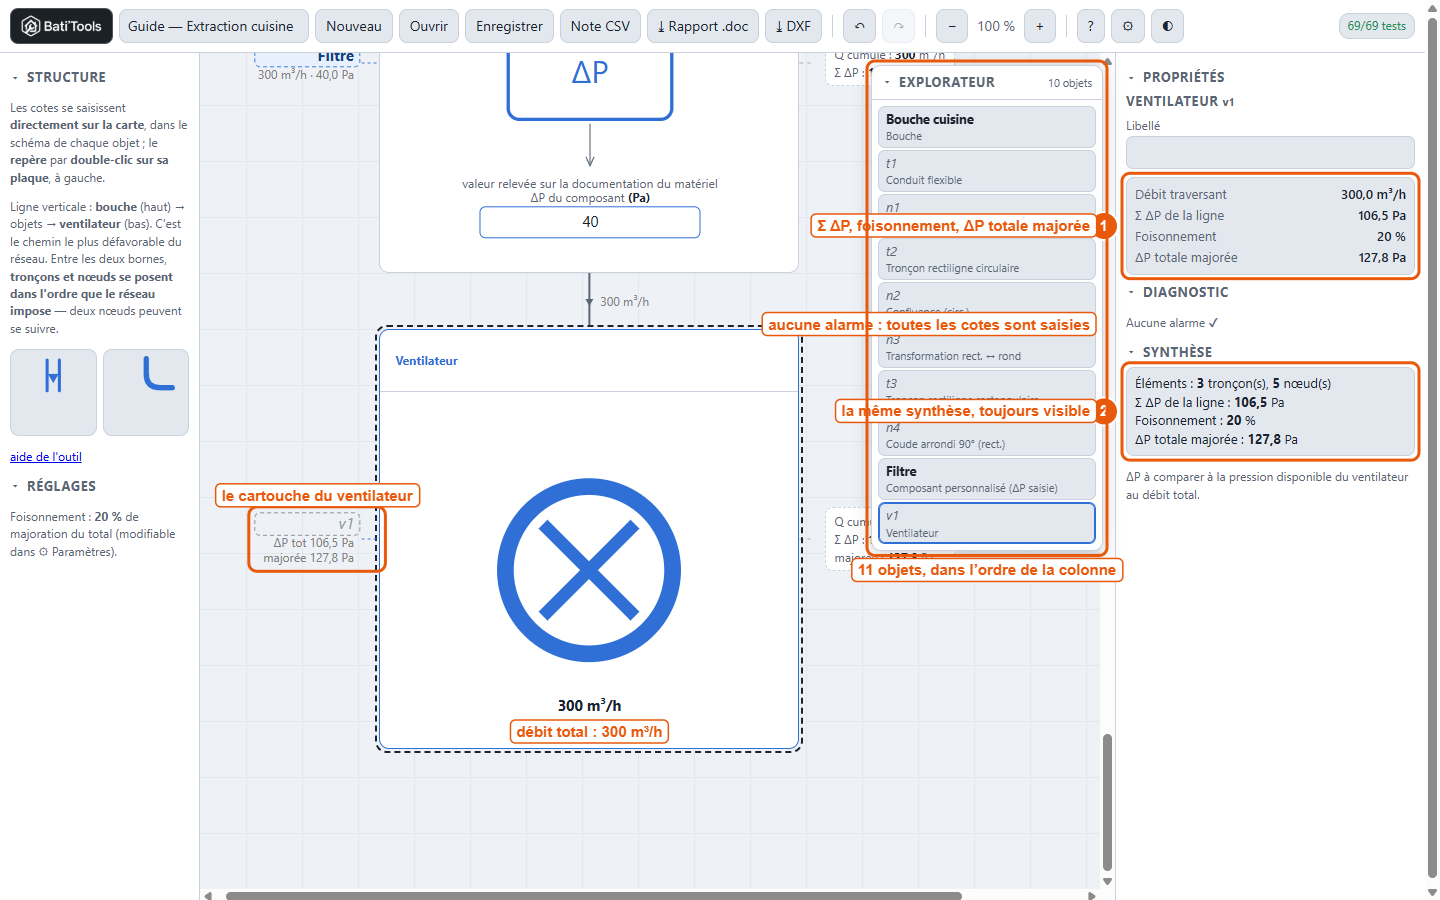1440x900 pixels.
Task: Toggle the dark/light contrast theme button
Action: pyautogui.click(x=1168, y=26)
